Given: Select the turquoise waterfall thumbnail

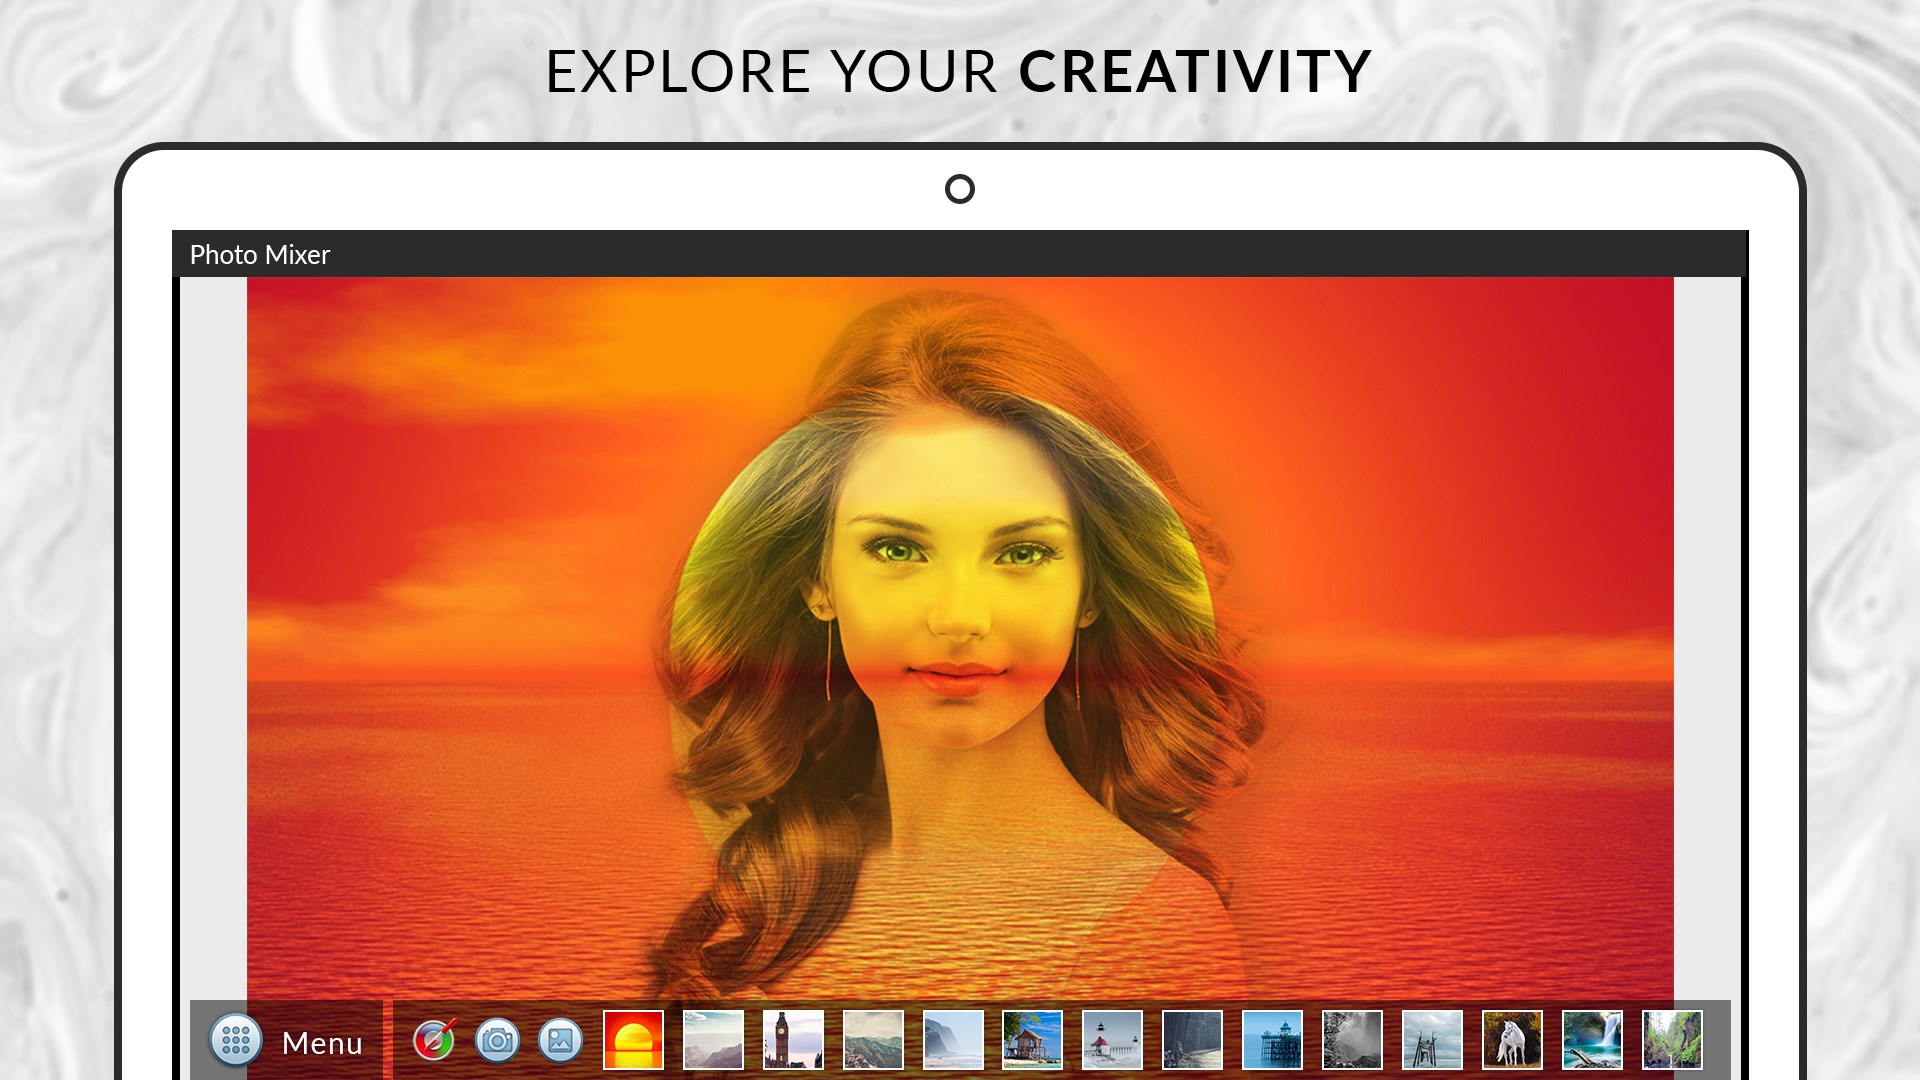Looking at the screenshot, I should pyautogui.click(x=1592, y=1040).
